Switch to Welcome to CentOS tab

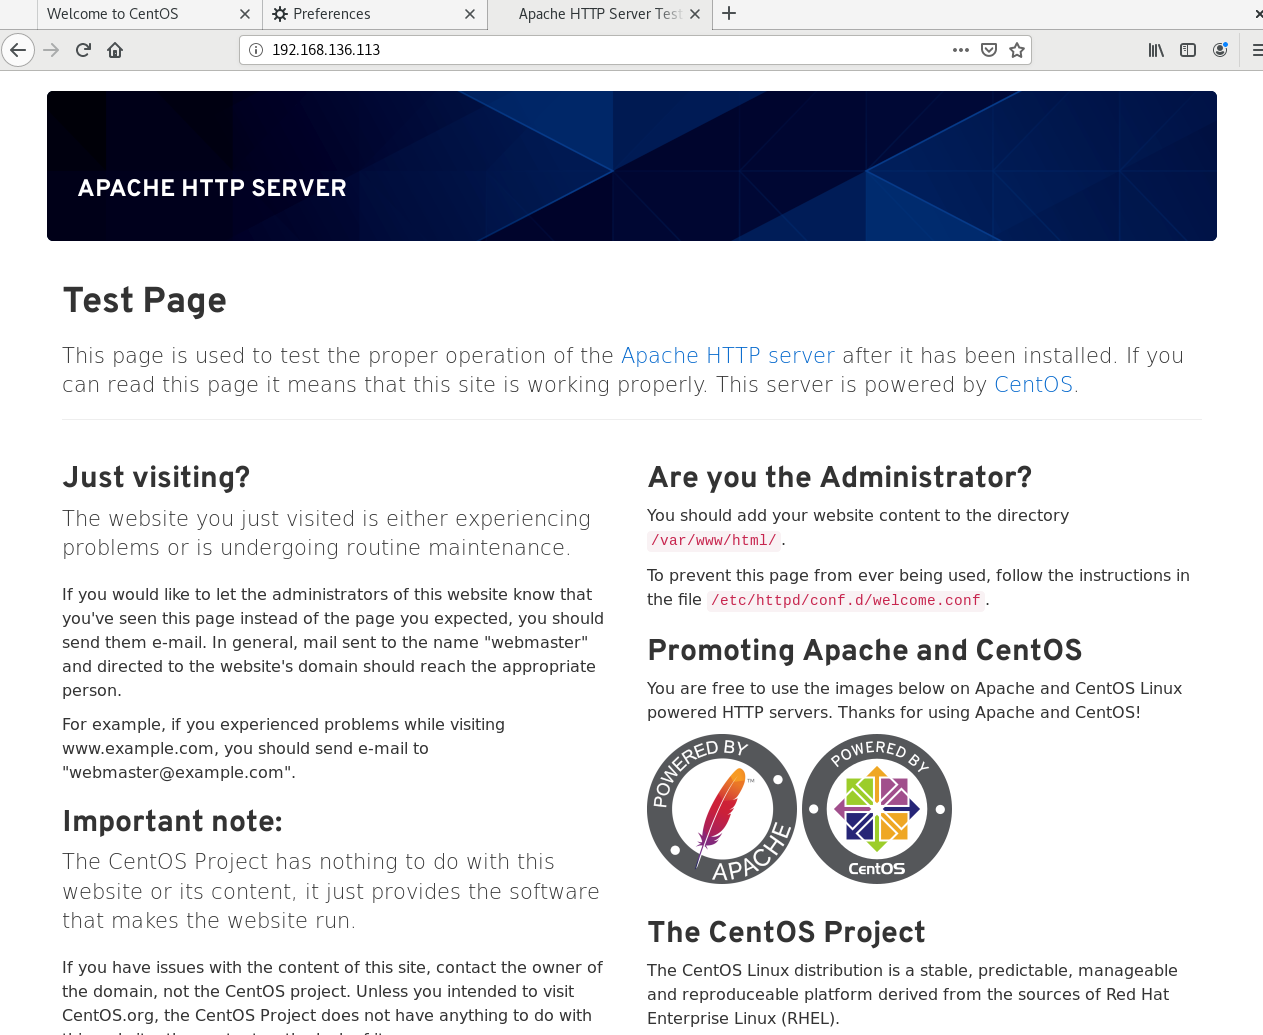(x=149, y=14)
